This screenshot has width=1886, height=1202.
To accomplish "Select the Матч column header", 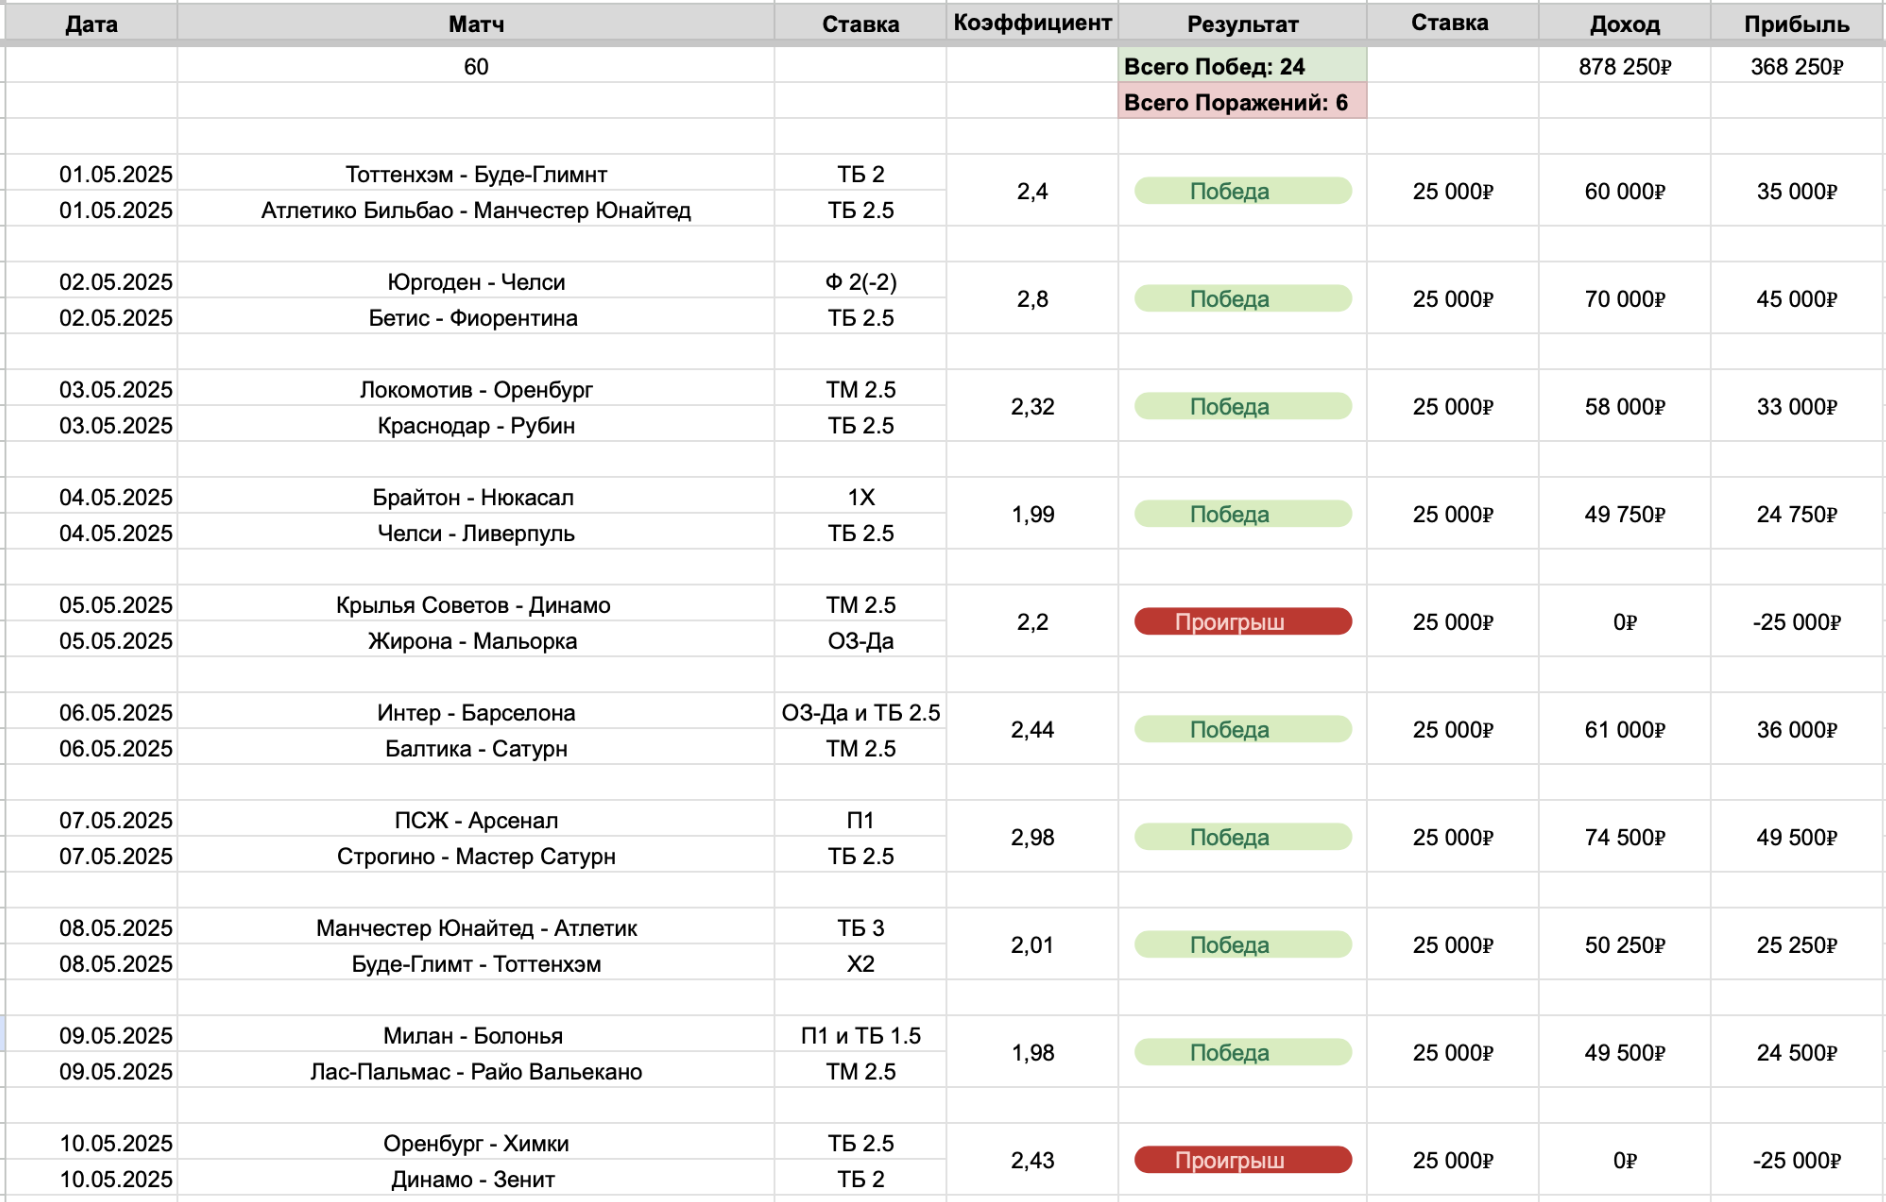I will pyautogui.click(x=476, y=24).
